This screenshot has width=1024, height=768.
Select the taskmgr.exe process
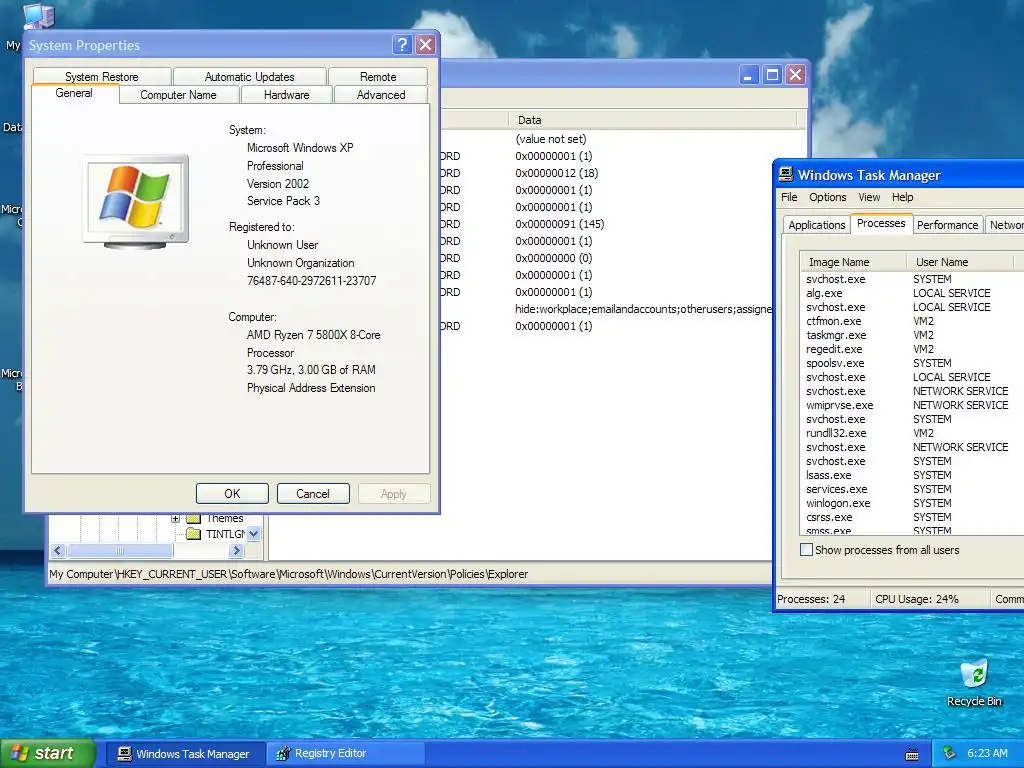coord(836,335)
